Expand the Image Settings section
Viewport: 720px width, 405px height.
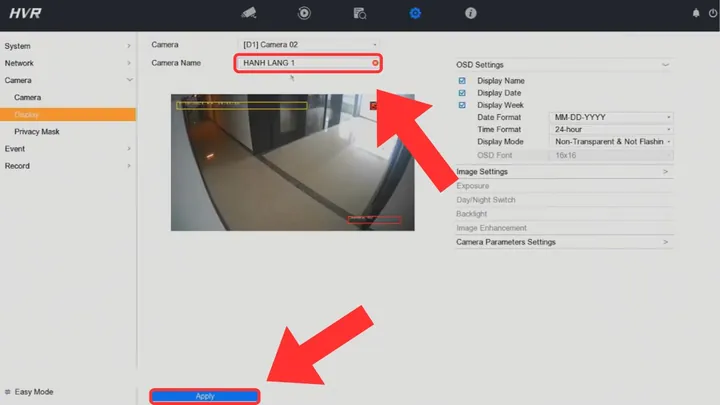[x=564, y=171]
